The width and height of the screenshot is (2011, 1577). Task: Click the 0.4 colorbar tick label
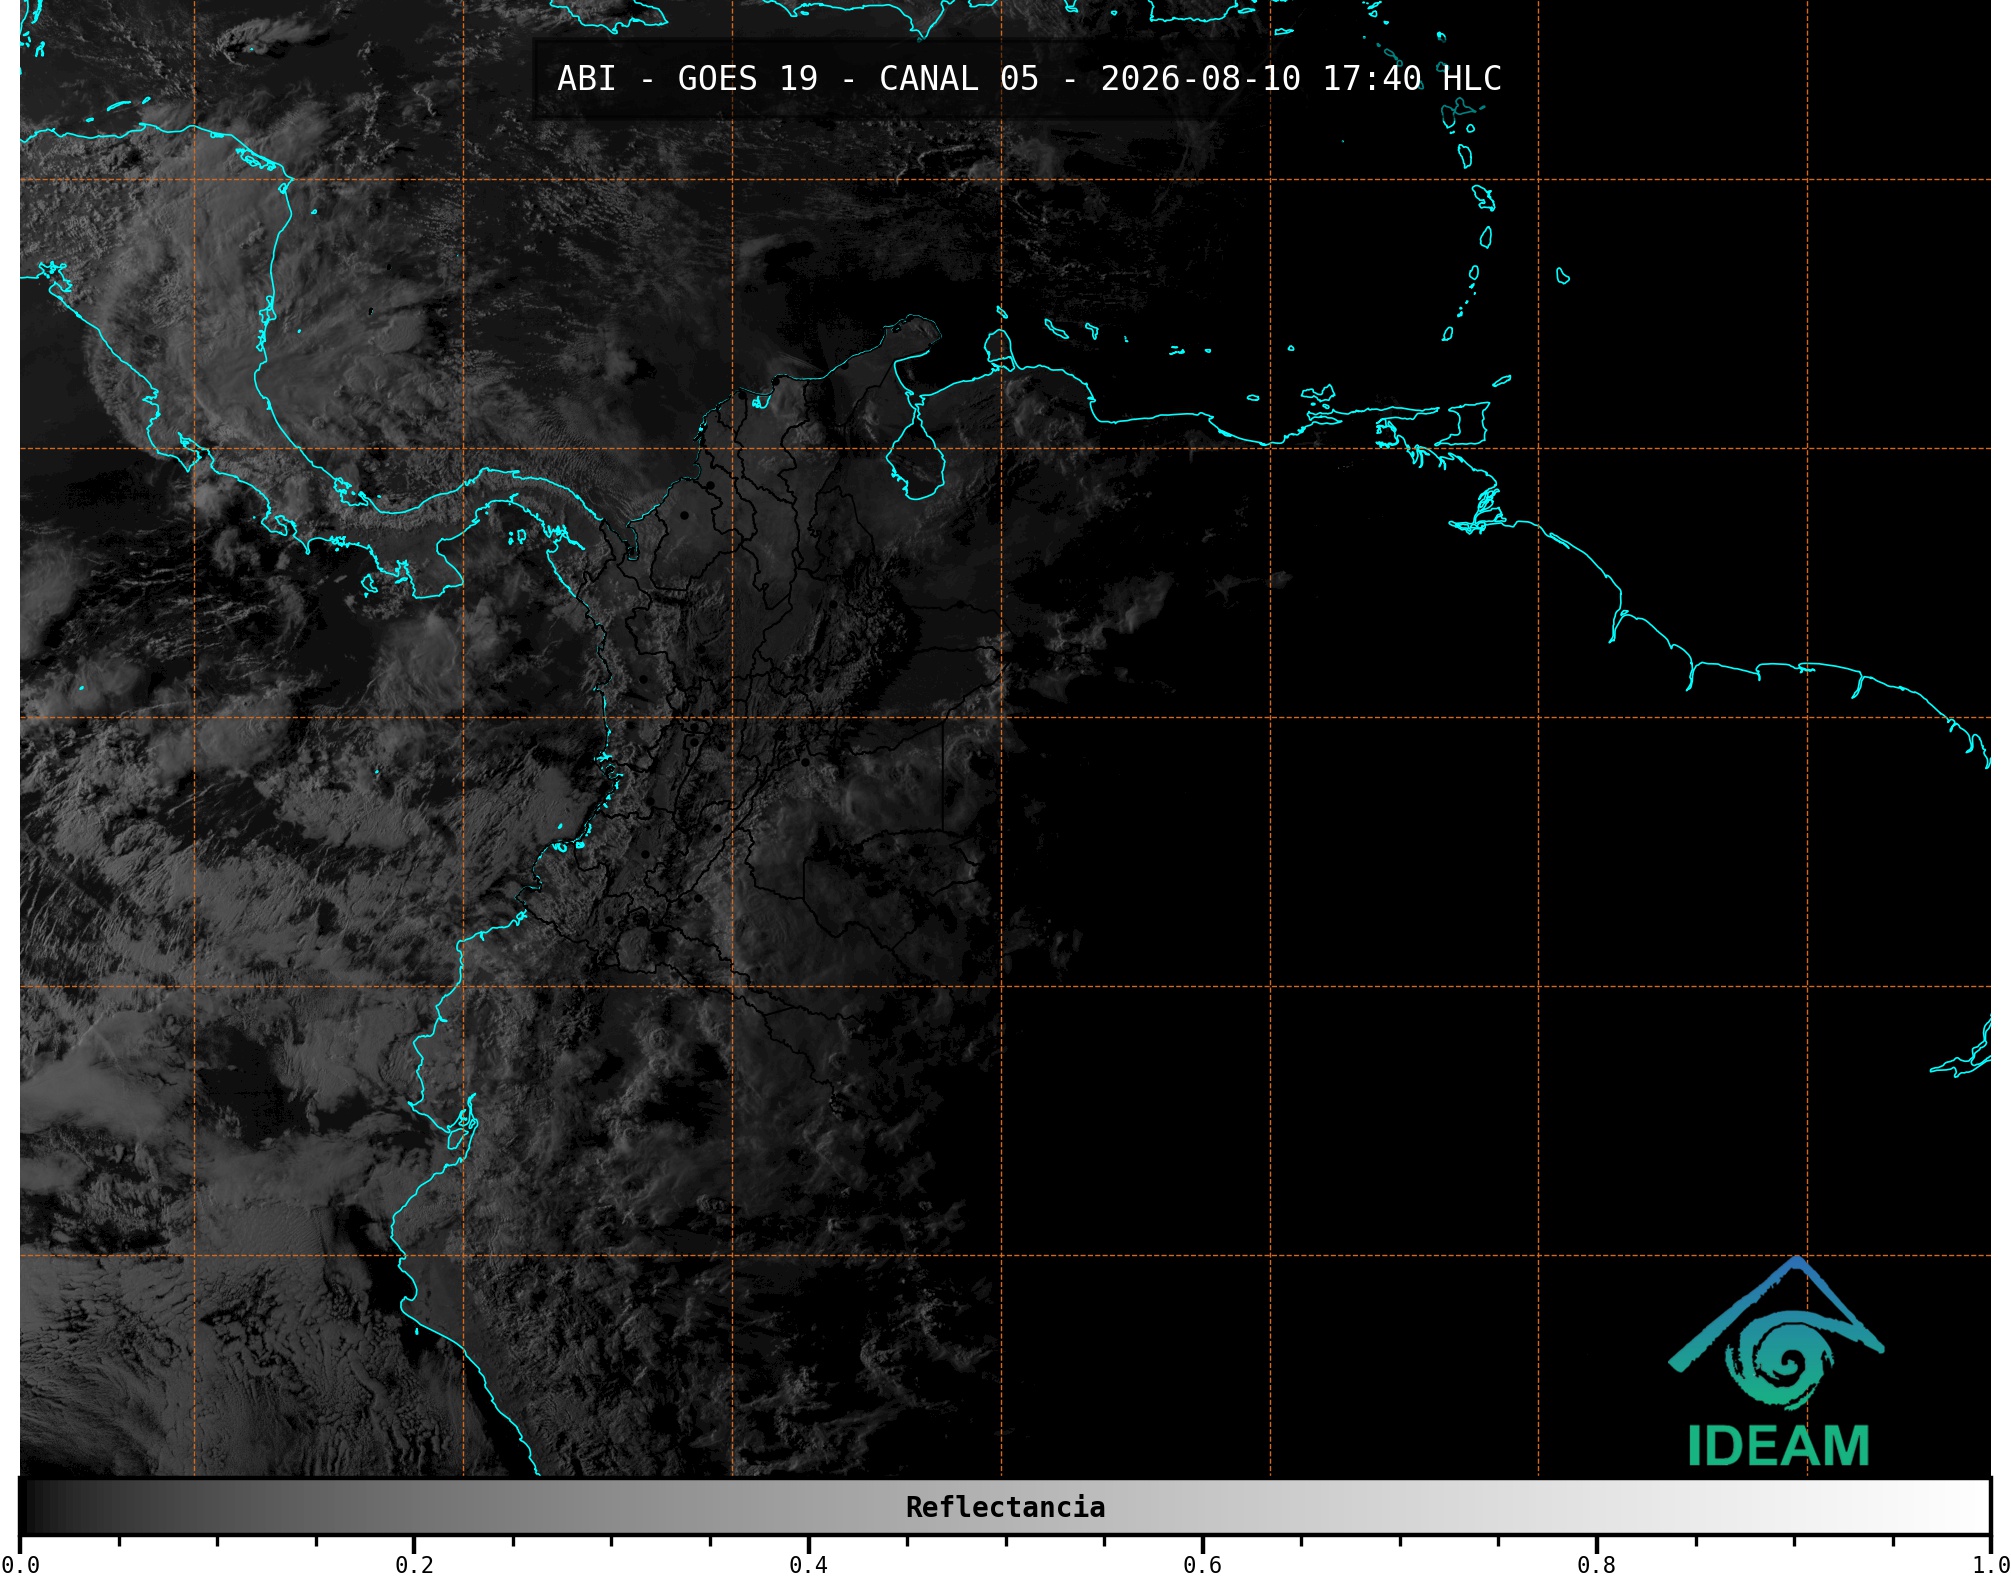[808, 1565]
